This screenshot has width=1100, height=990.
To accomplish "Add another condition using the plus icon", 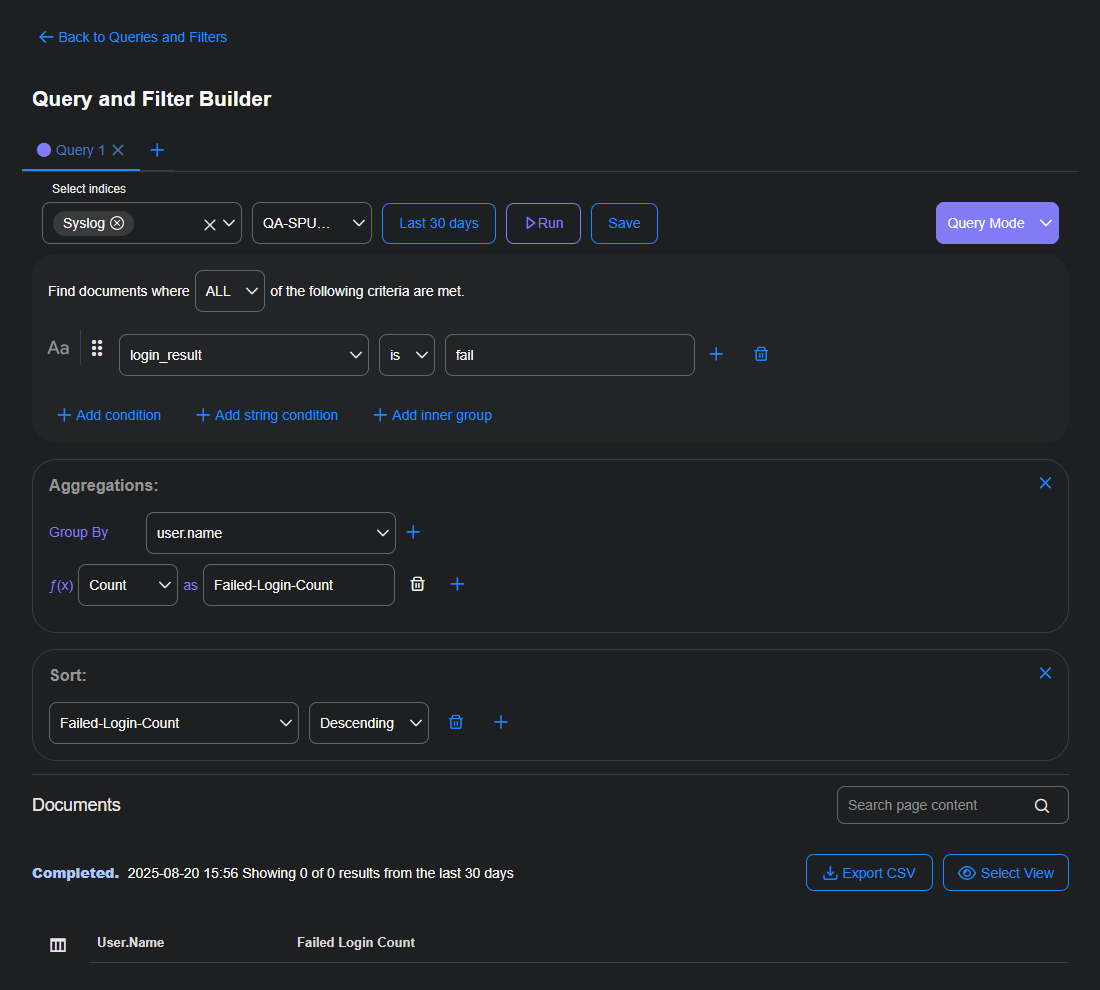I will (716, 354).
